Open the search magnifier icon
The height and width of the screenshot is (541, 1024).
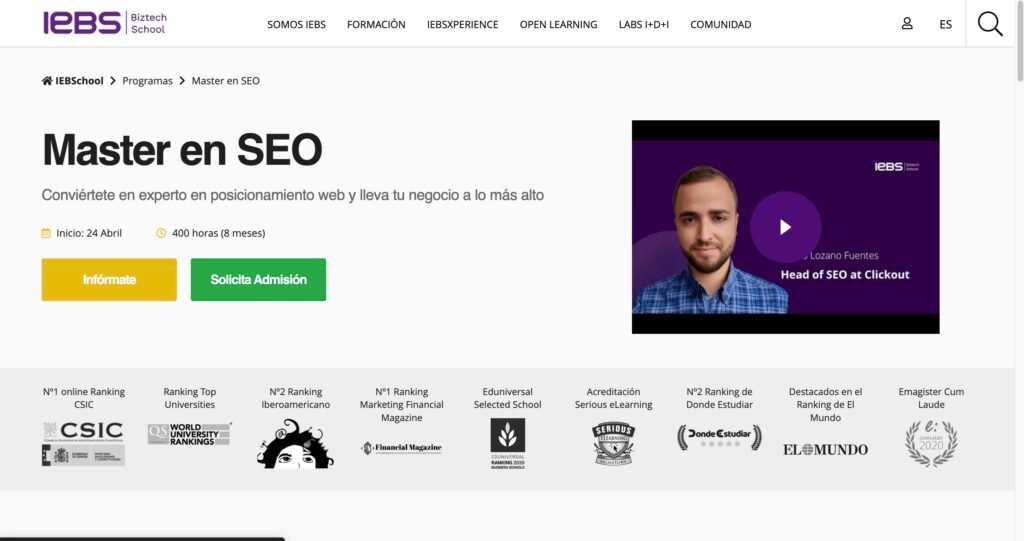(990, 24)
